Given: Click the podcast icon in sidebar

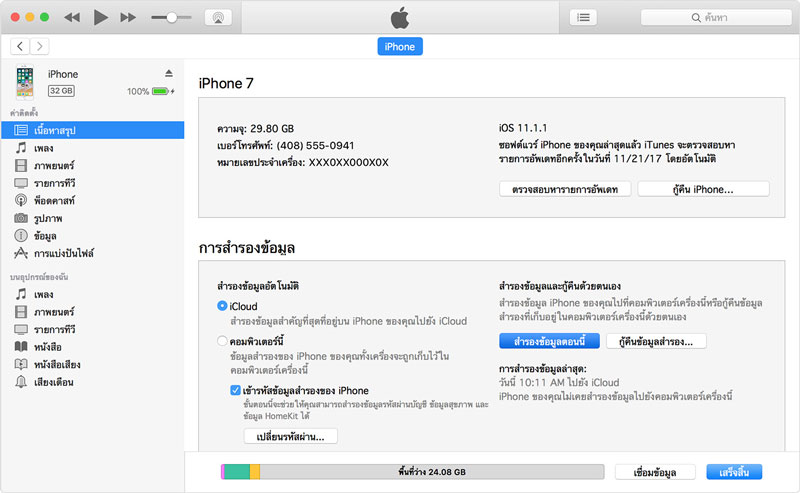Looking at the screenshot, I should point(21,201).
